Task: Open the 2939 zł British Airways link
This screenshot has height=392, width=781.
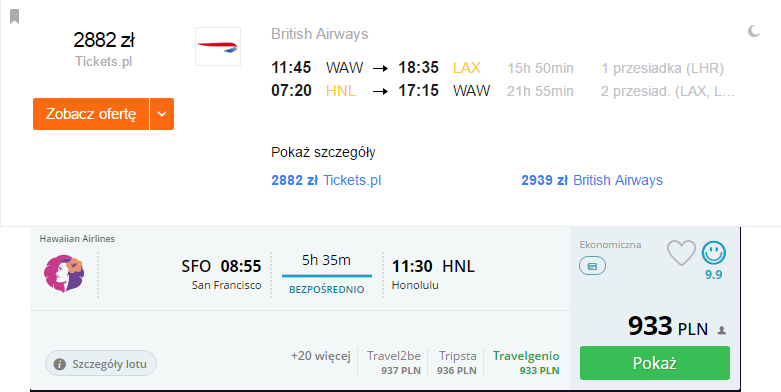Action: point(592,180)
